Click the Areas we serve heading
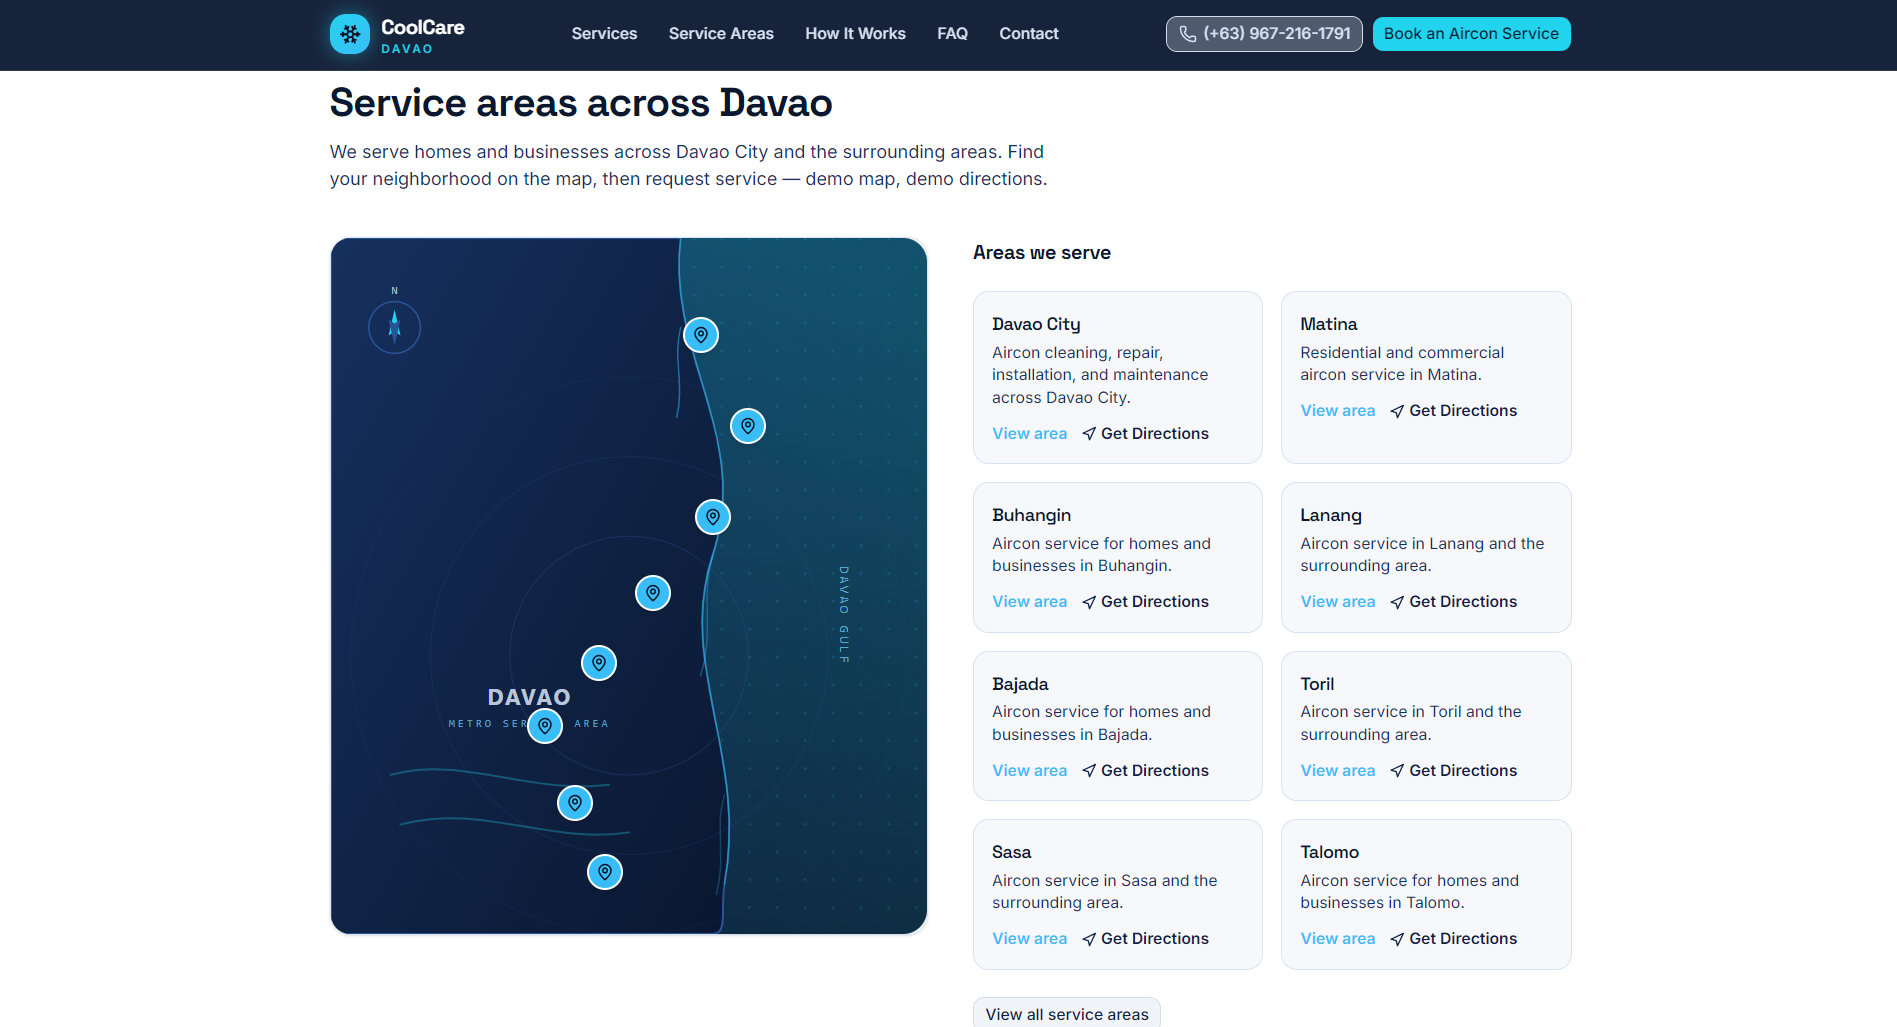Image resolution: width=1897 pixels, height=1027 pixels. click(x=1042, y=253)
